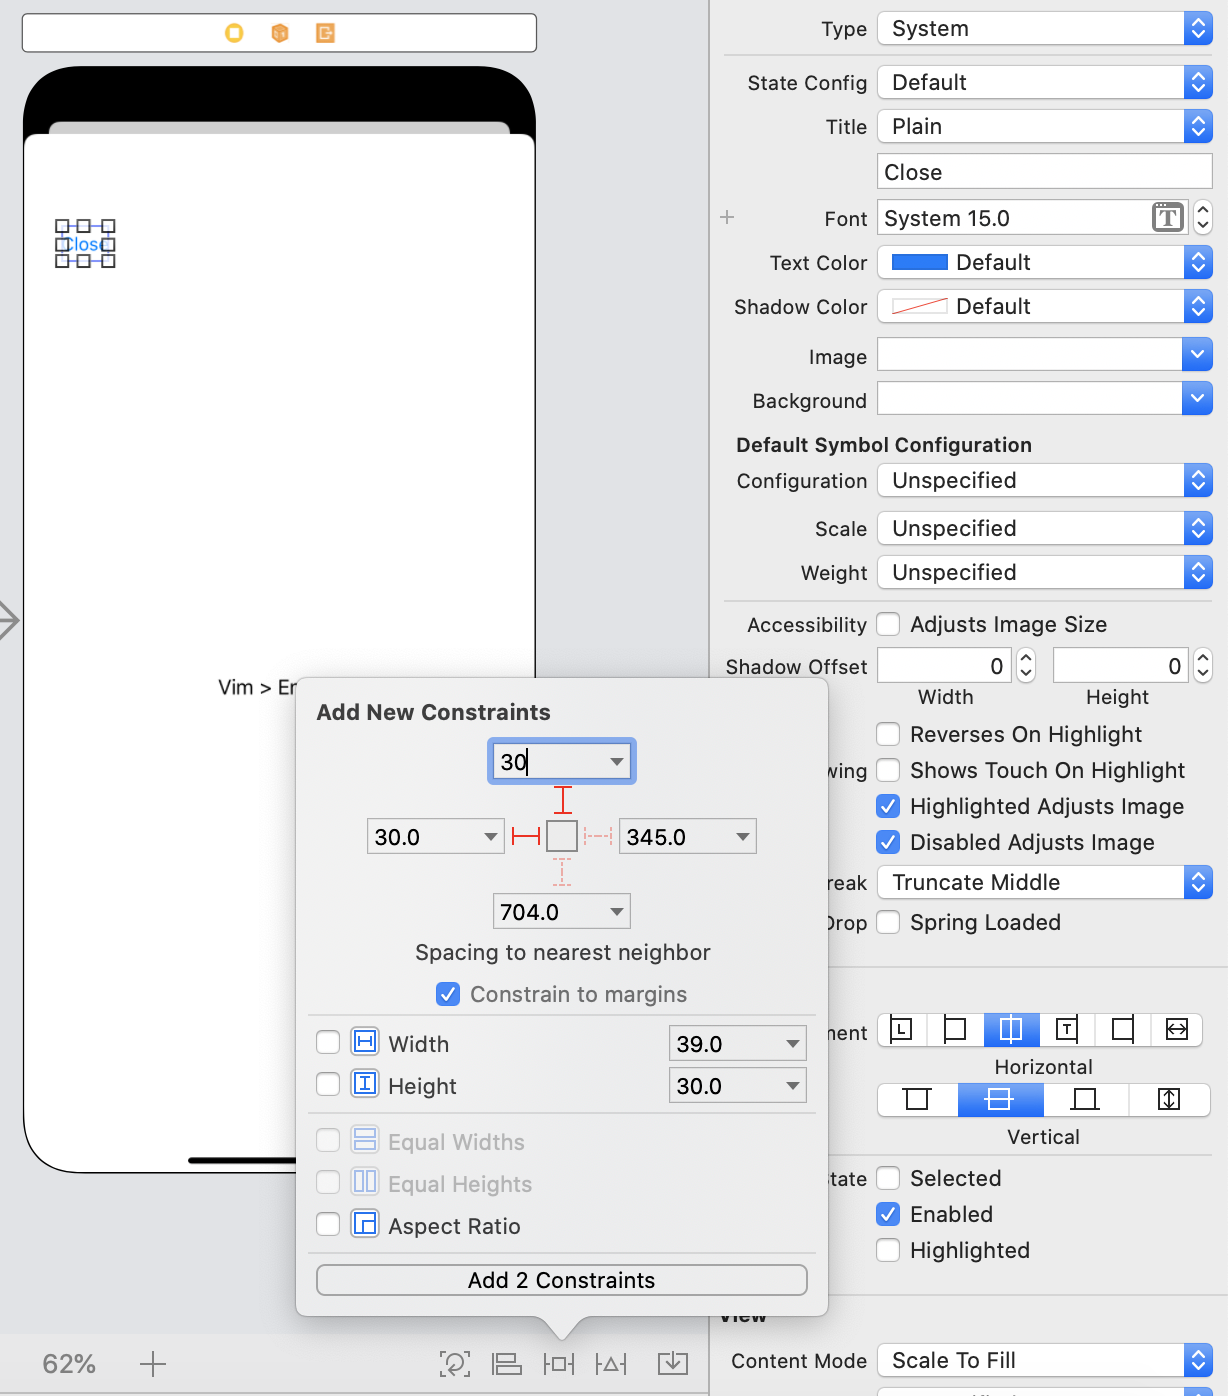Open the Truncate Middle line break dropdown

point(1045,882)
